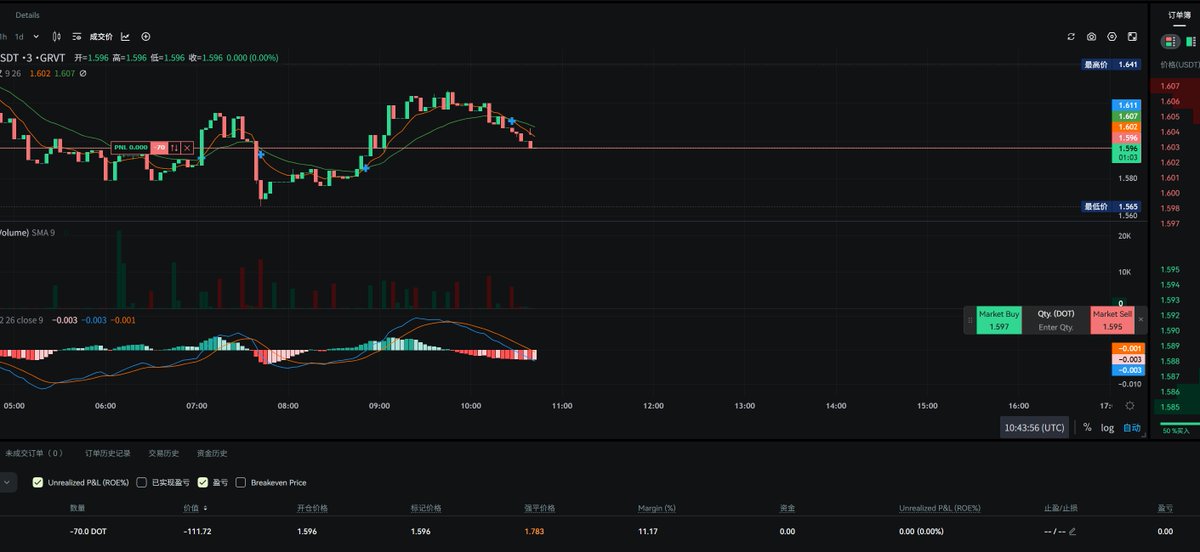Viewport: 1200px width, 552px height.
Task: Click the 1.783 liquidation price value
Action: click(x=535, y=531)
